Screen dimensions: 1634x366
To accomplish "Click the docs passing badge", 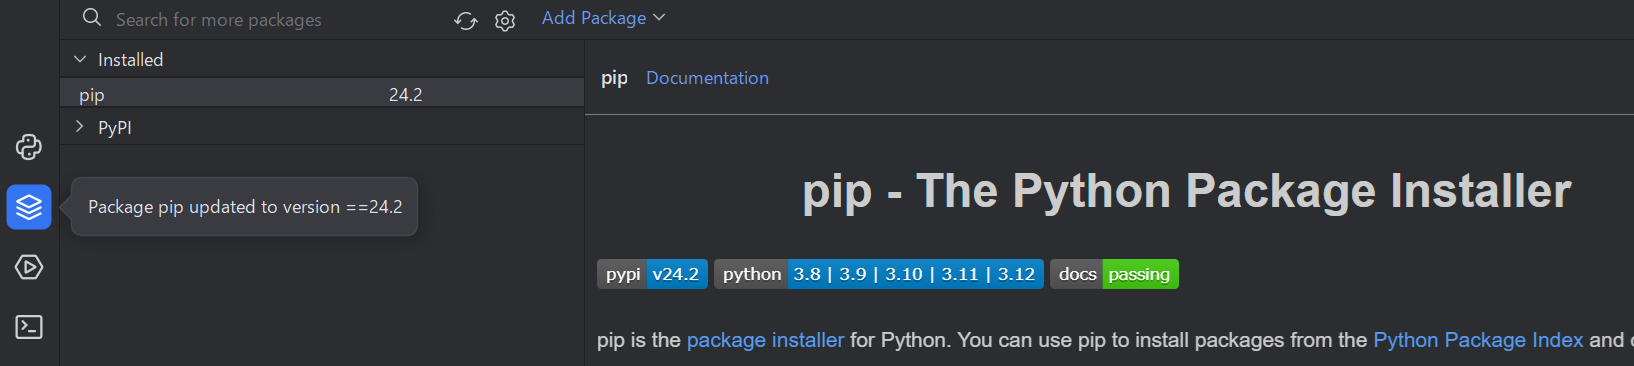I will coord(1114,274).
